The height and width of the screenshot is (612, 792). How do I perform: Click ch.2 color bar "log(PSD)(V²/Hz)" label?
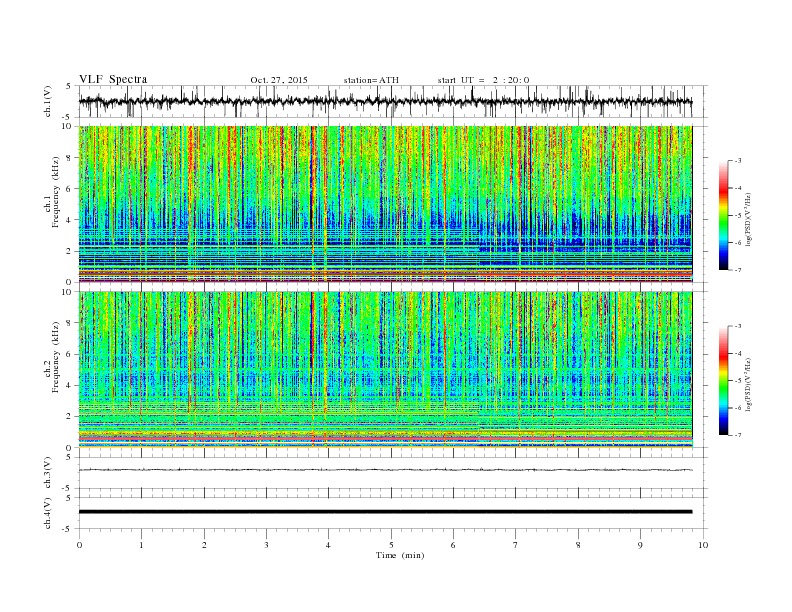[749, 384]
